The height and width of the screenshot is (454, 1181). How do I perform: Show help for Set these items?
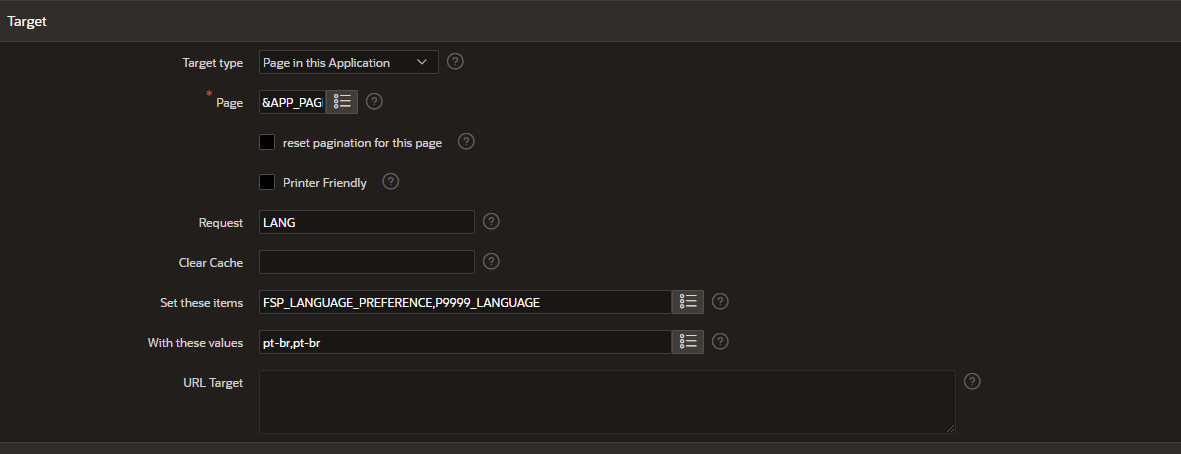(x=720, y=302)
